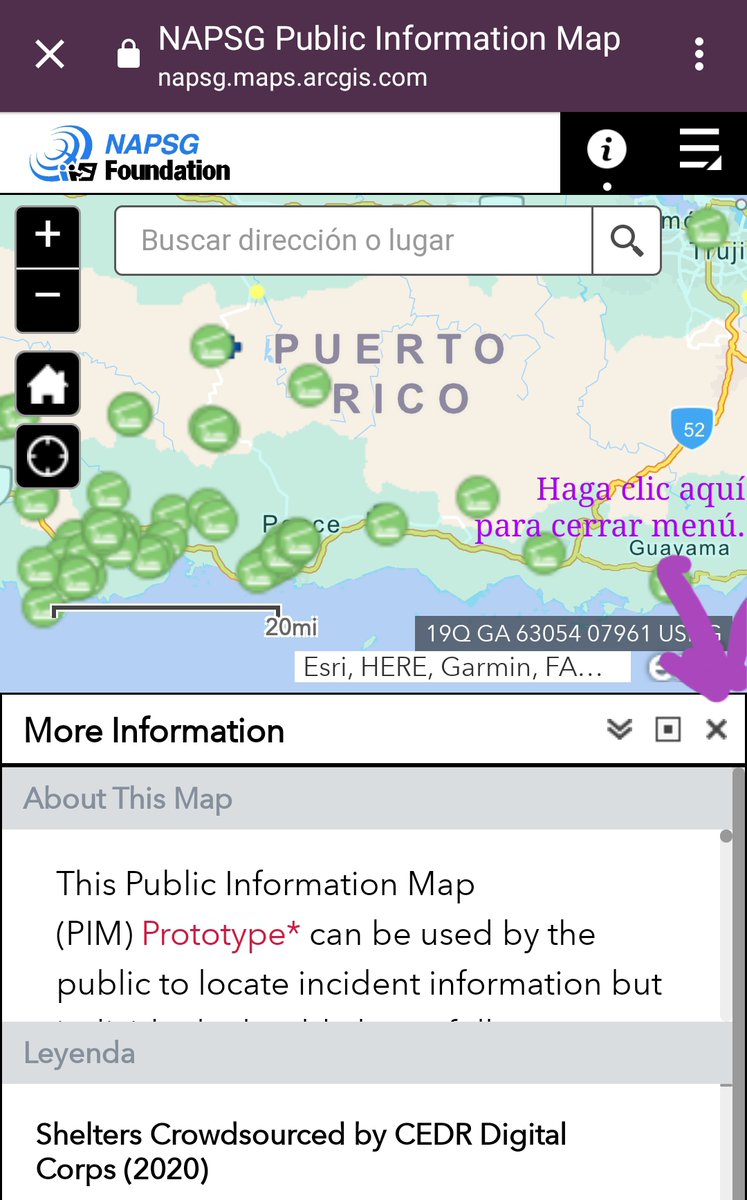The image size is (747, 1200).
Task: Expand the Leyenda section
Action: (368, 1053)
